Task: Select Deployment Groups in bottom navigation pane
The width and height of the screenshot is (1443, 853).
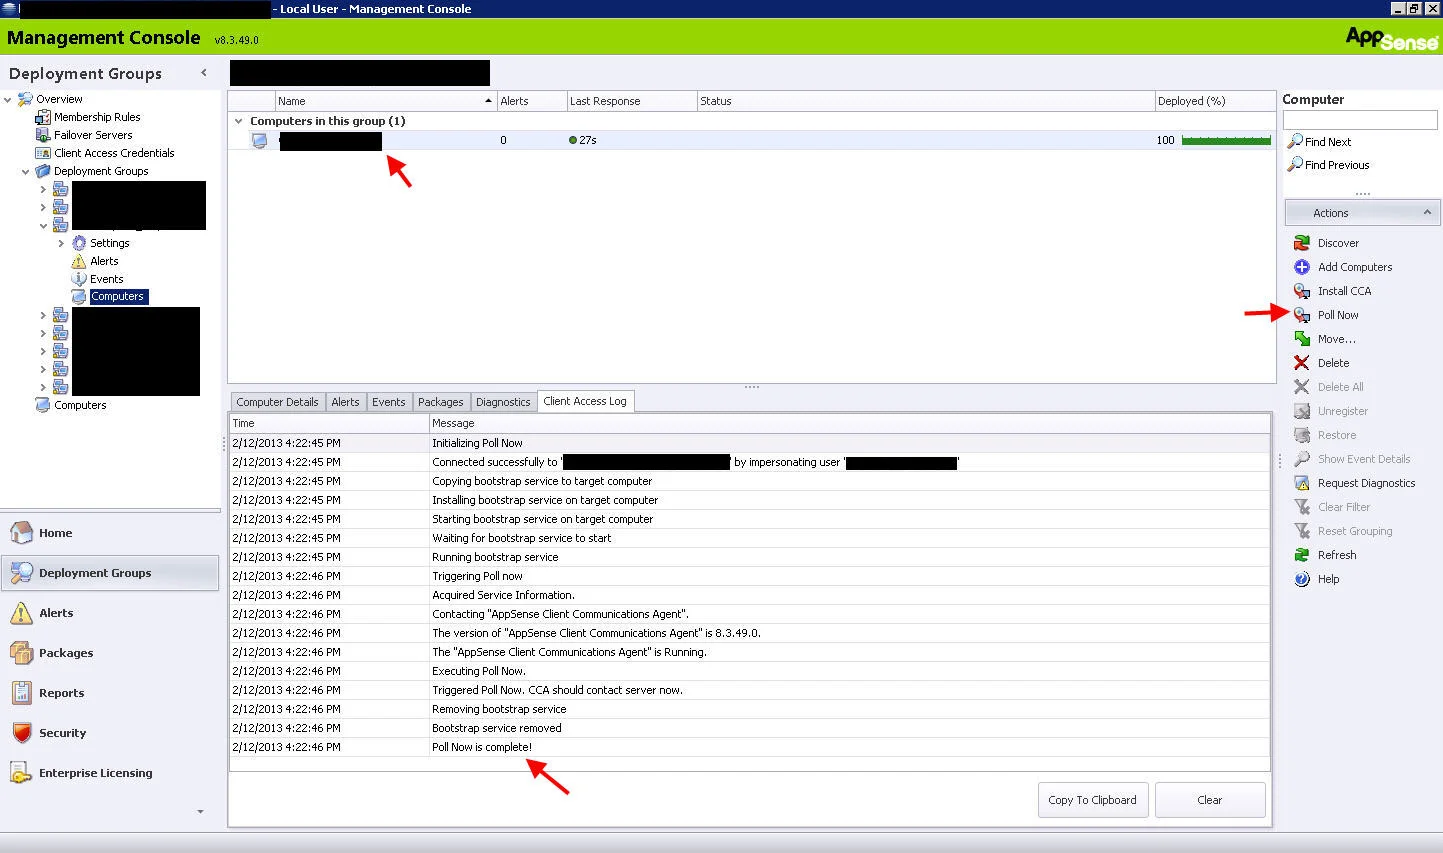Action: (x=110, y=573)
